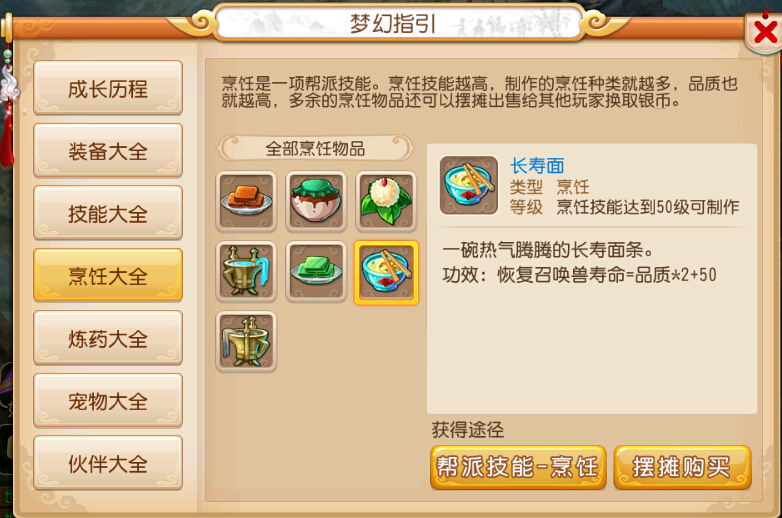Select the empty bronze tripod vessel icon
Image resolution: width=782 pixels, height=518 pixels.
pos(246,342)
